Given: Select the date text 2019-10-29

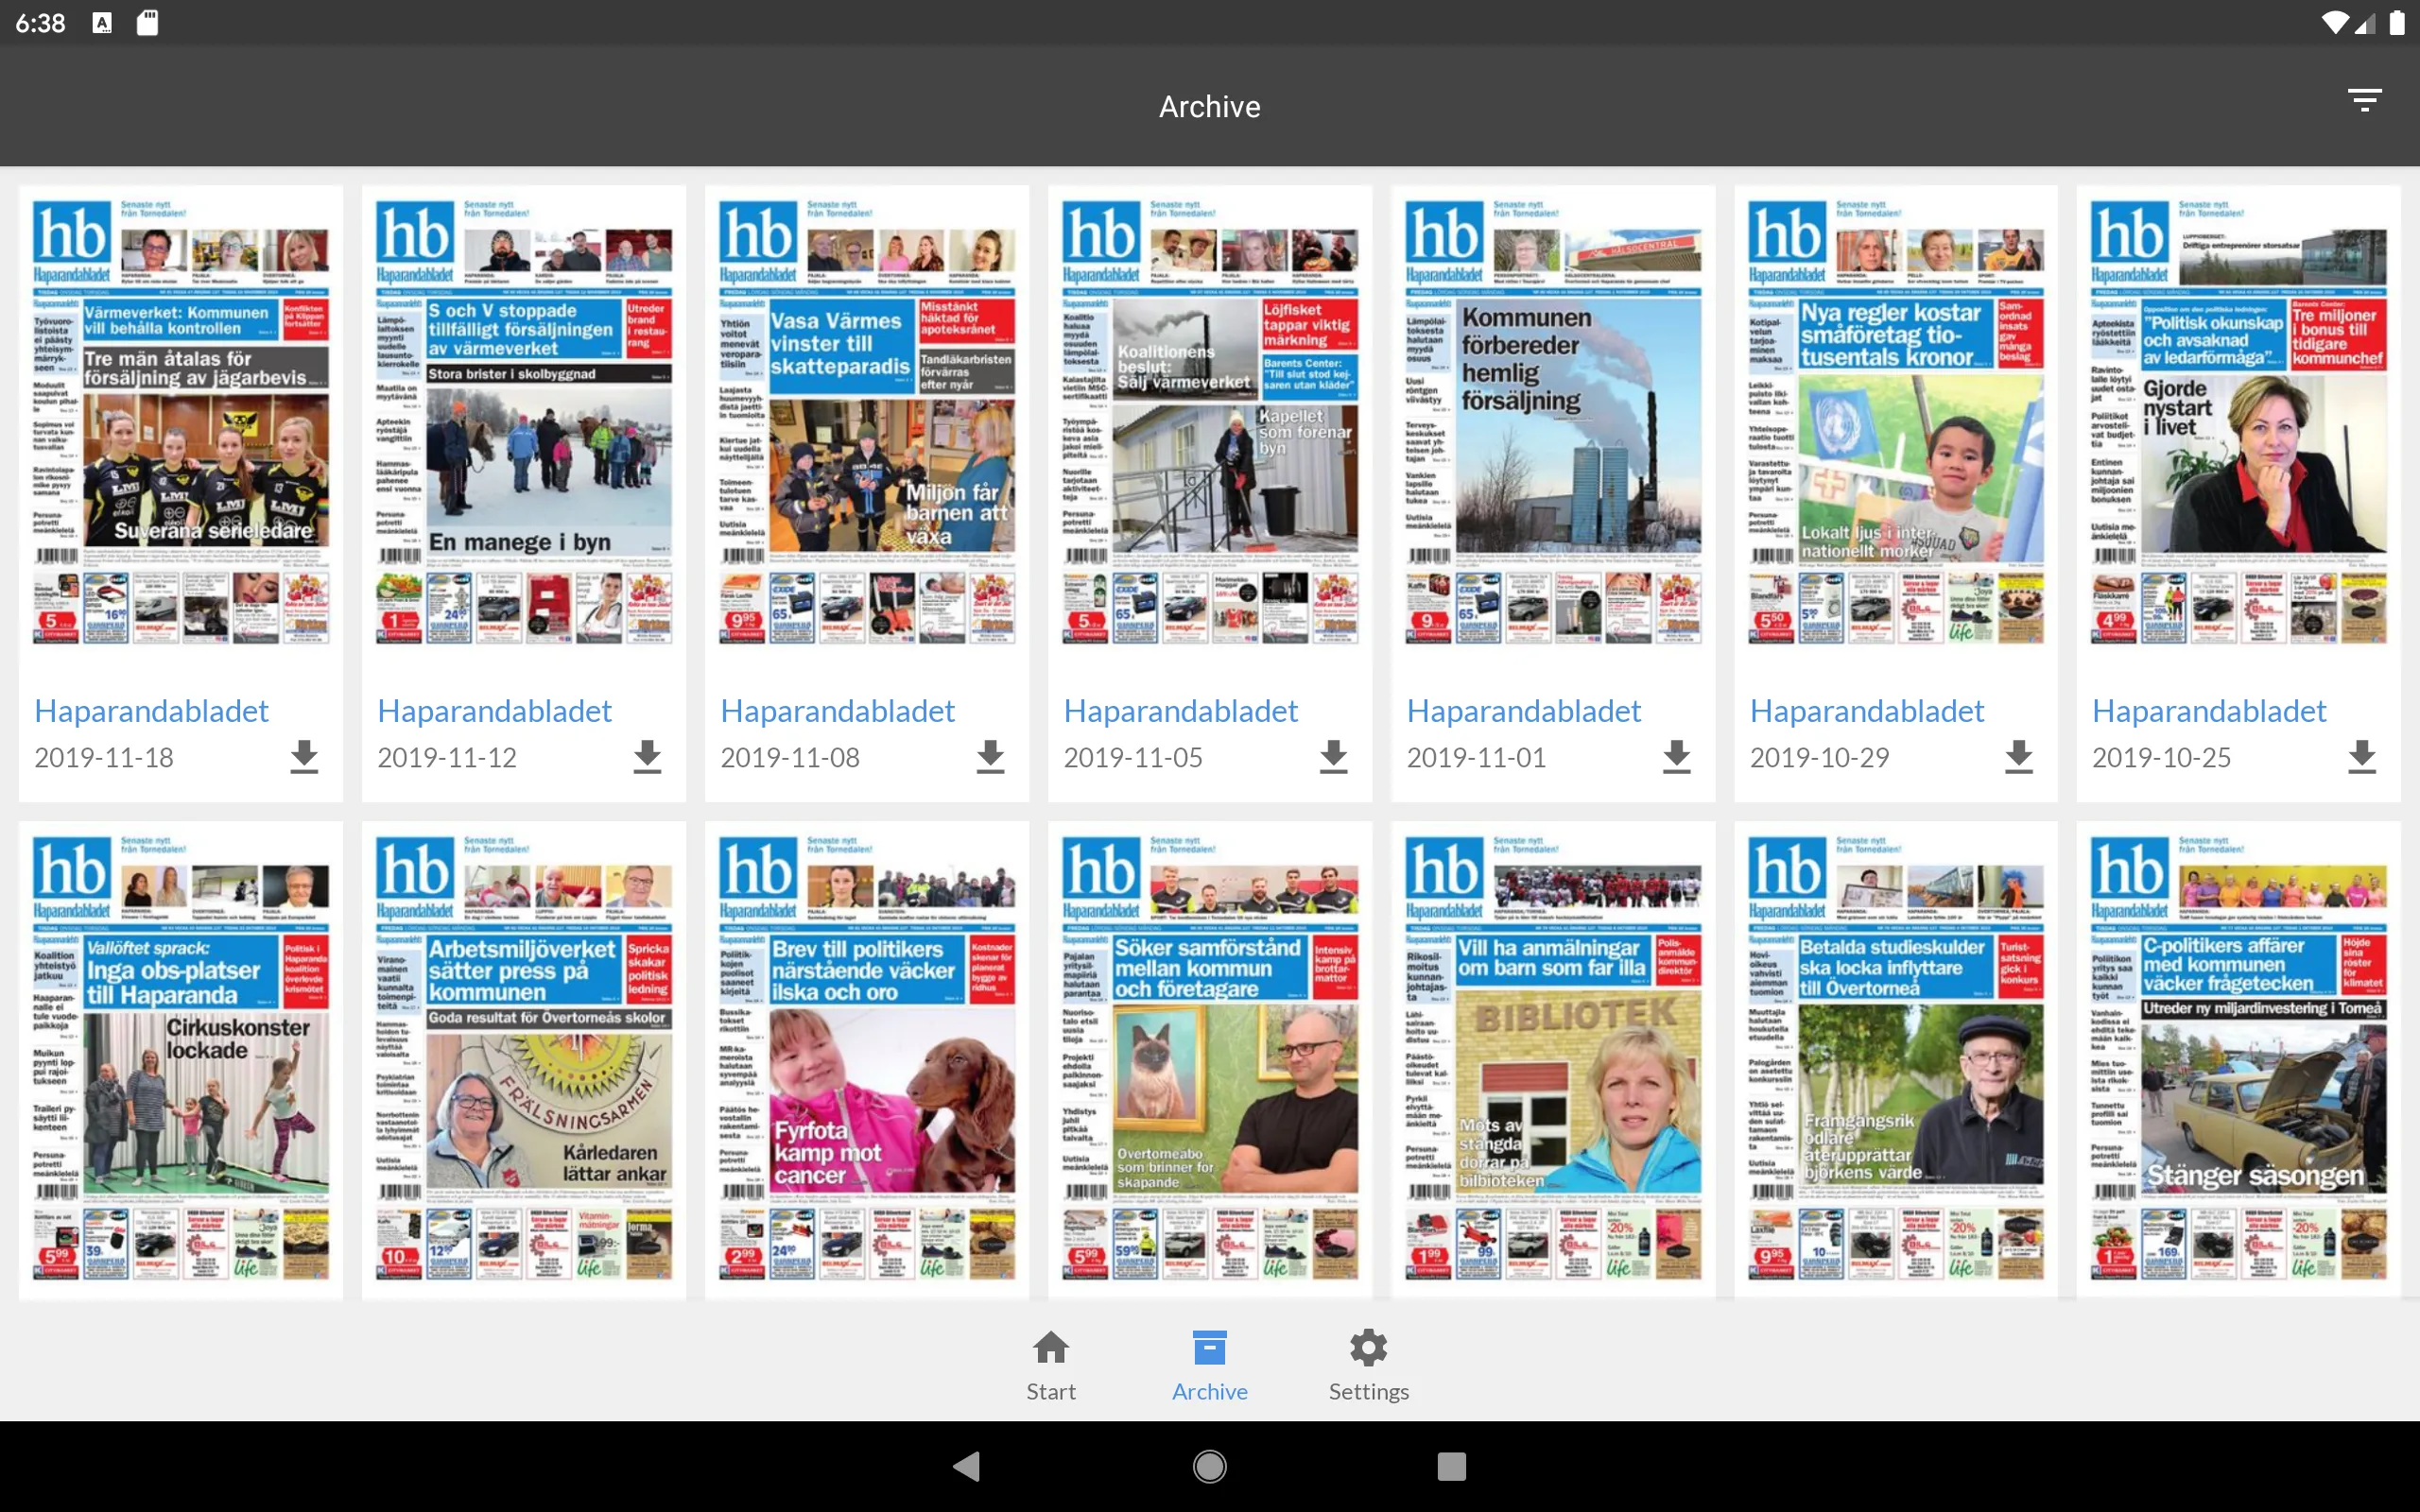Looking at the screenshot, I should click(1819, 758).
